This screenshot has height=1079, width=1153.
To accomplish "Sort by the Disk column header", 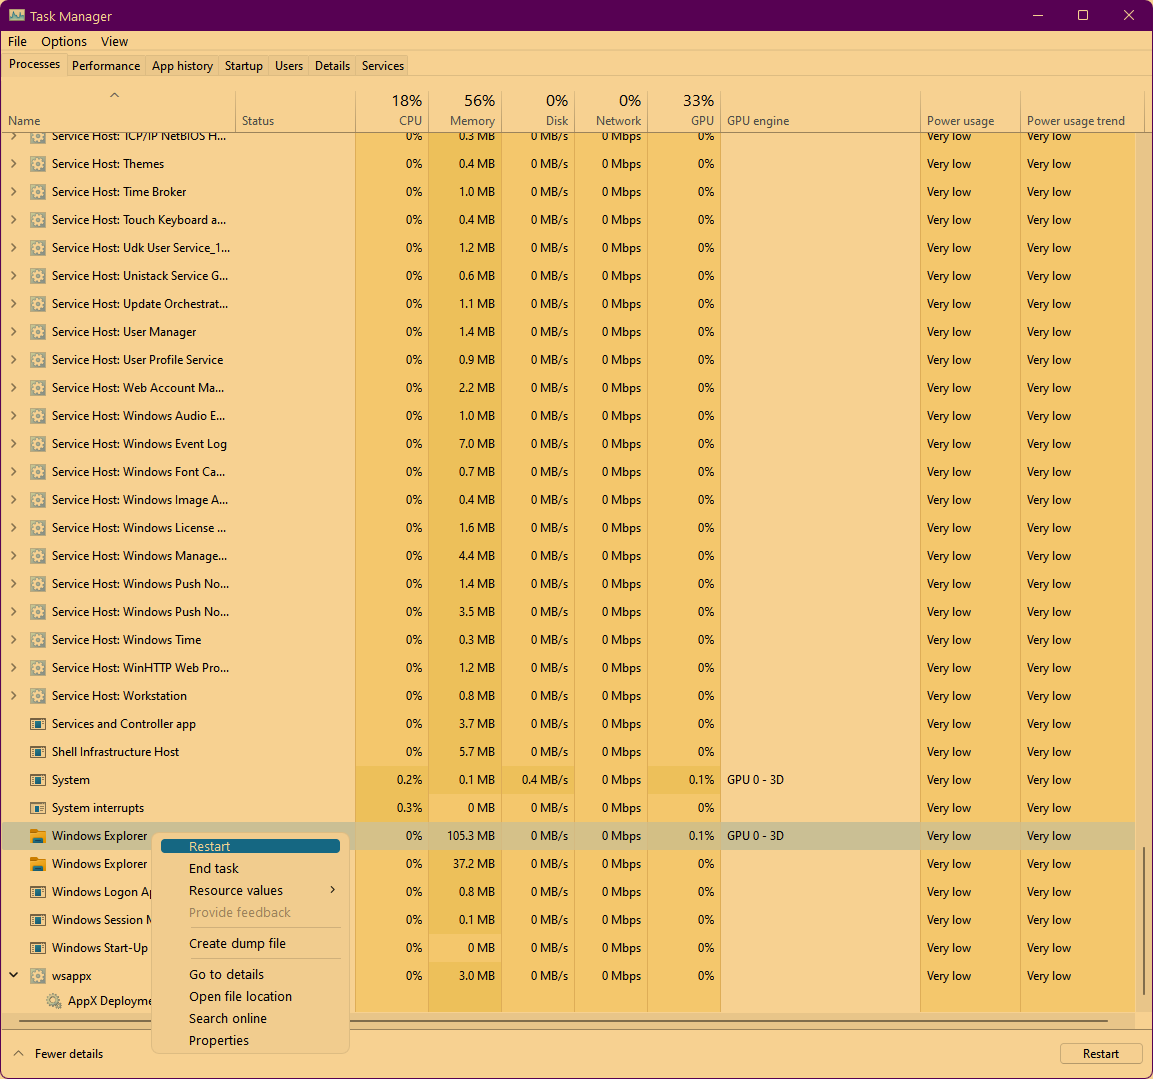I will pyautogui.click(x=538, y=110).
